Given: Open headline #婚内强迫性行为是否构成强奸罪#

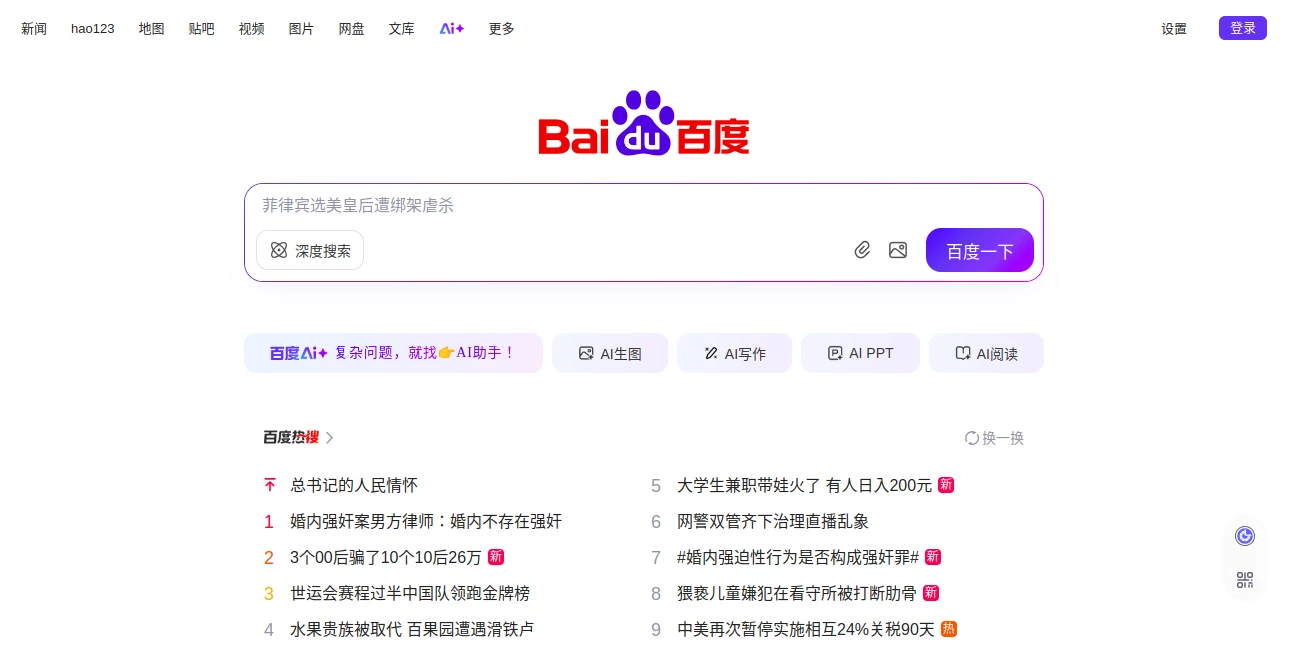Looking at the screenshot, I should (x=798, y=557).
